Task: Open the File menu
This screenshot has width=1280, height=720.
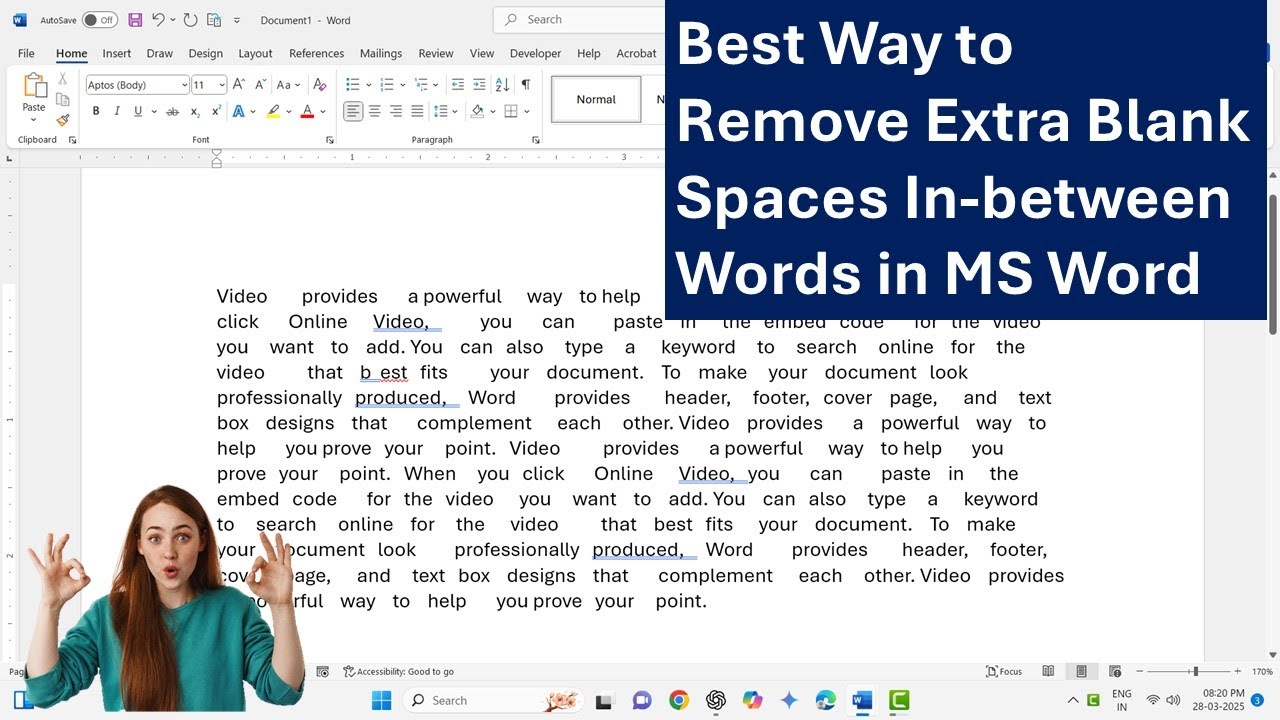Action: [26, 54]
